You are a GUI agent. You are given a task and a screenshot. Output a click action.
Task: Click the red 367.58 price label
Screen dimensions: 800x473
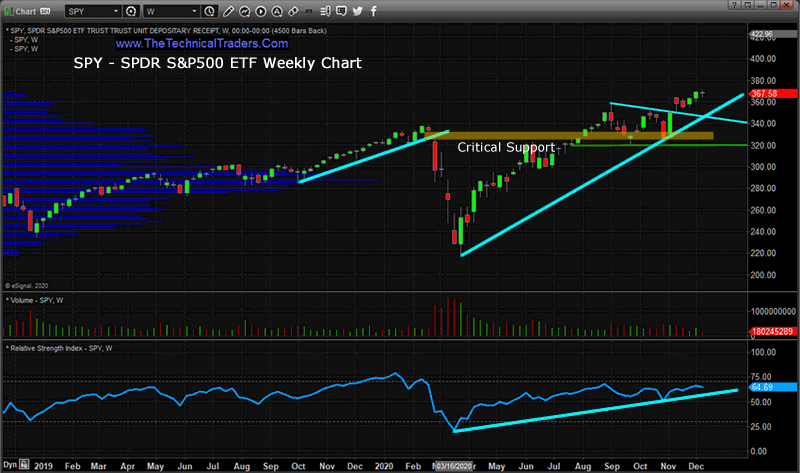coord(772,94)
